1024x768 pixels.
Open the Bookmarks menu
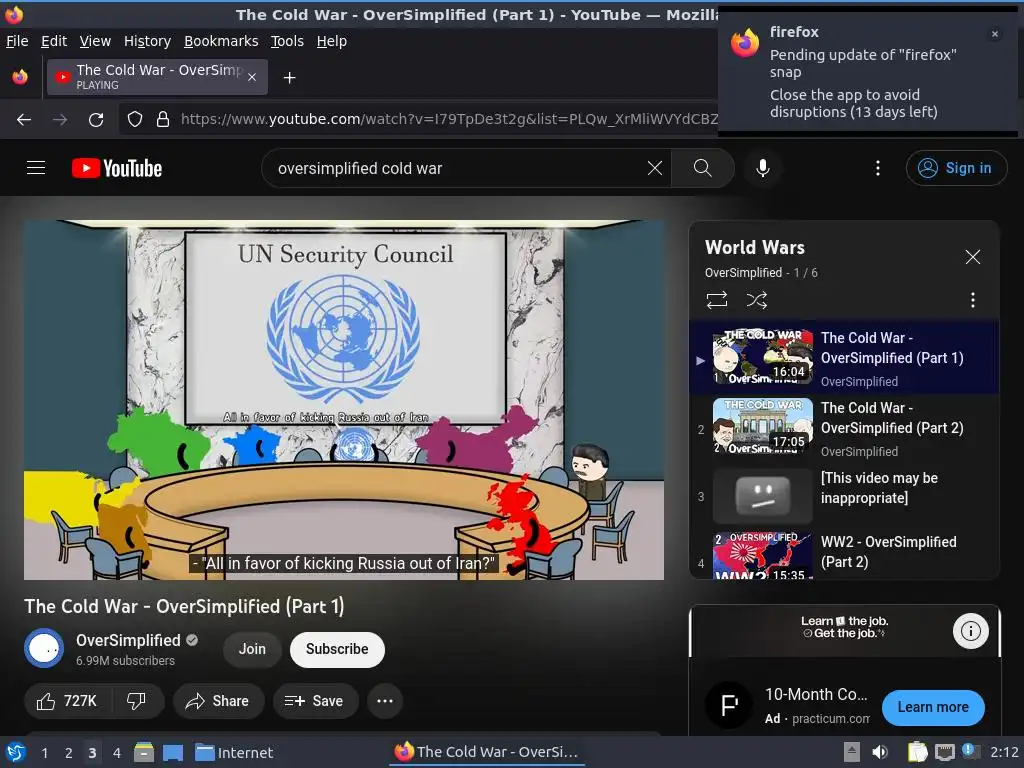pos(221,41)
